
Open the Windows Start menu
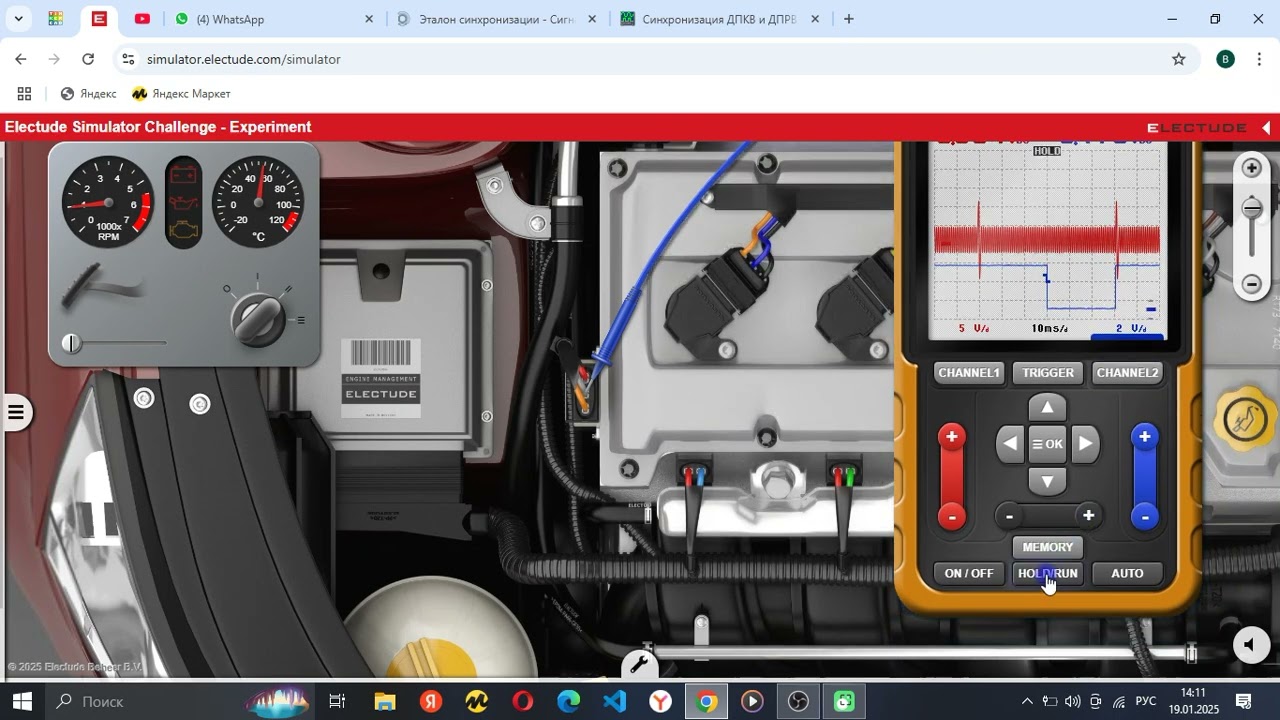click(x=22, y=701)
